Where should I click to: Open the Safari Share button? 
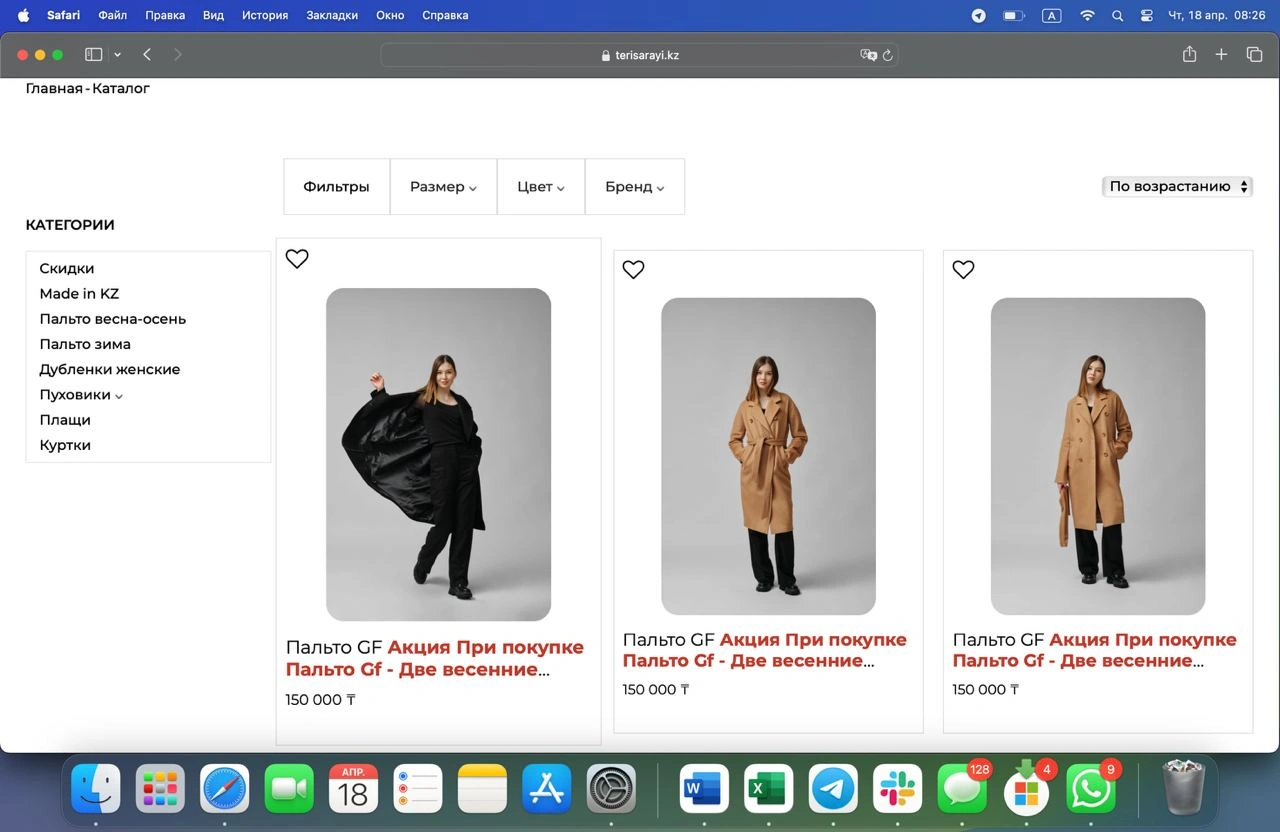pyautogui.click(x=1189, y=55)
